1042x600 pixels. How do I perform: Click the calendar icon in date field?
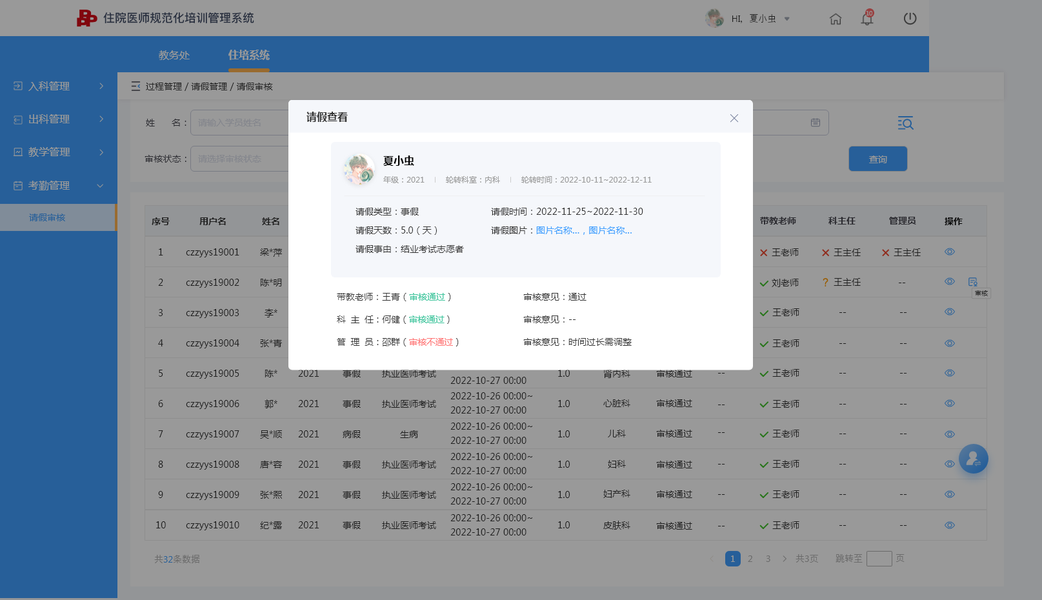(x=815, y=122)
